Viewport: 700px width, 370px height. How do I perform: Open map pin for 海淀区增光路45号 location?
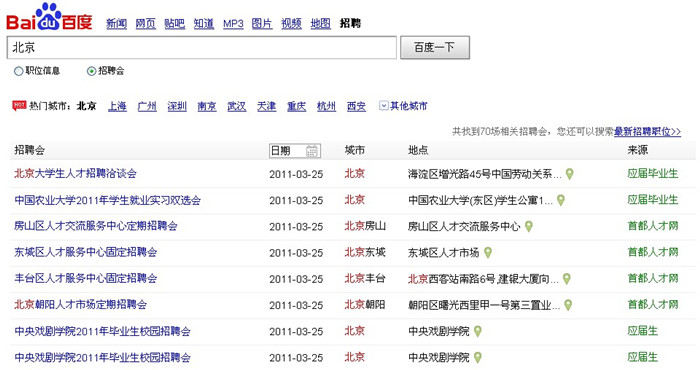(570, 174)
